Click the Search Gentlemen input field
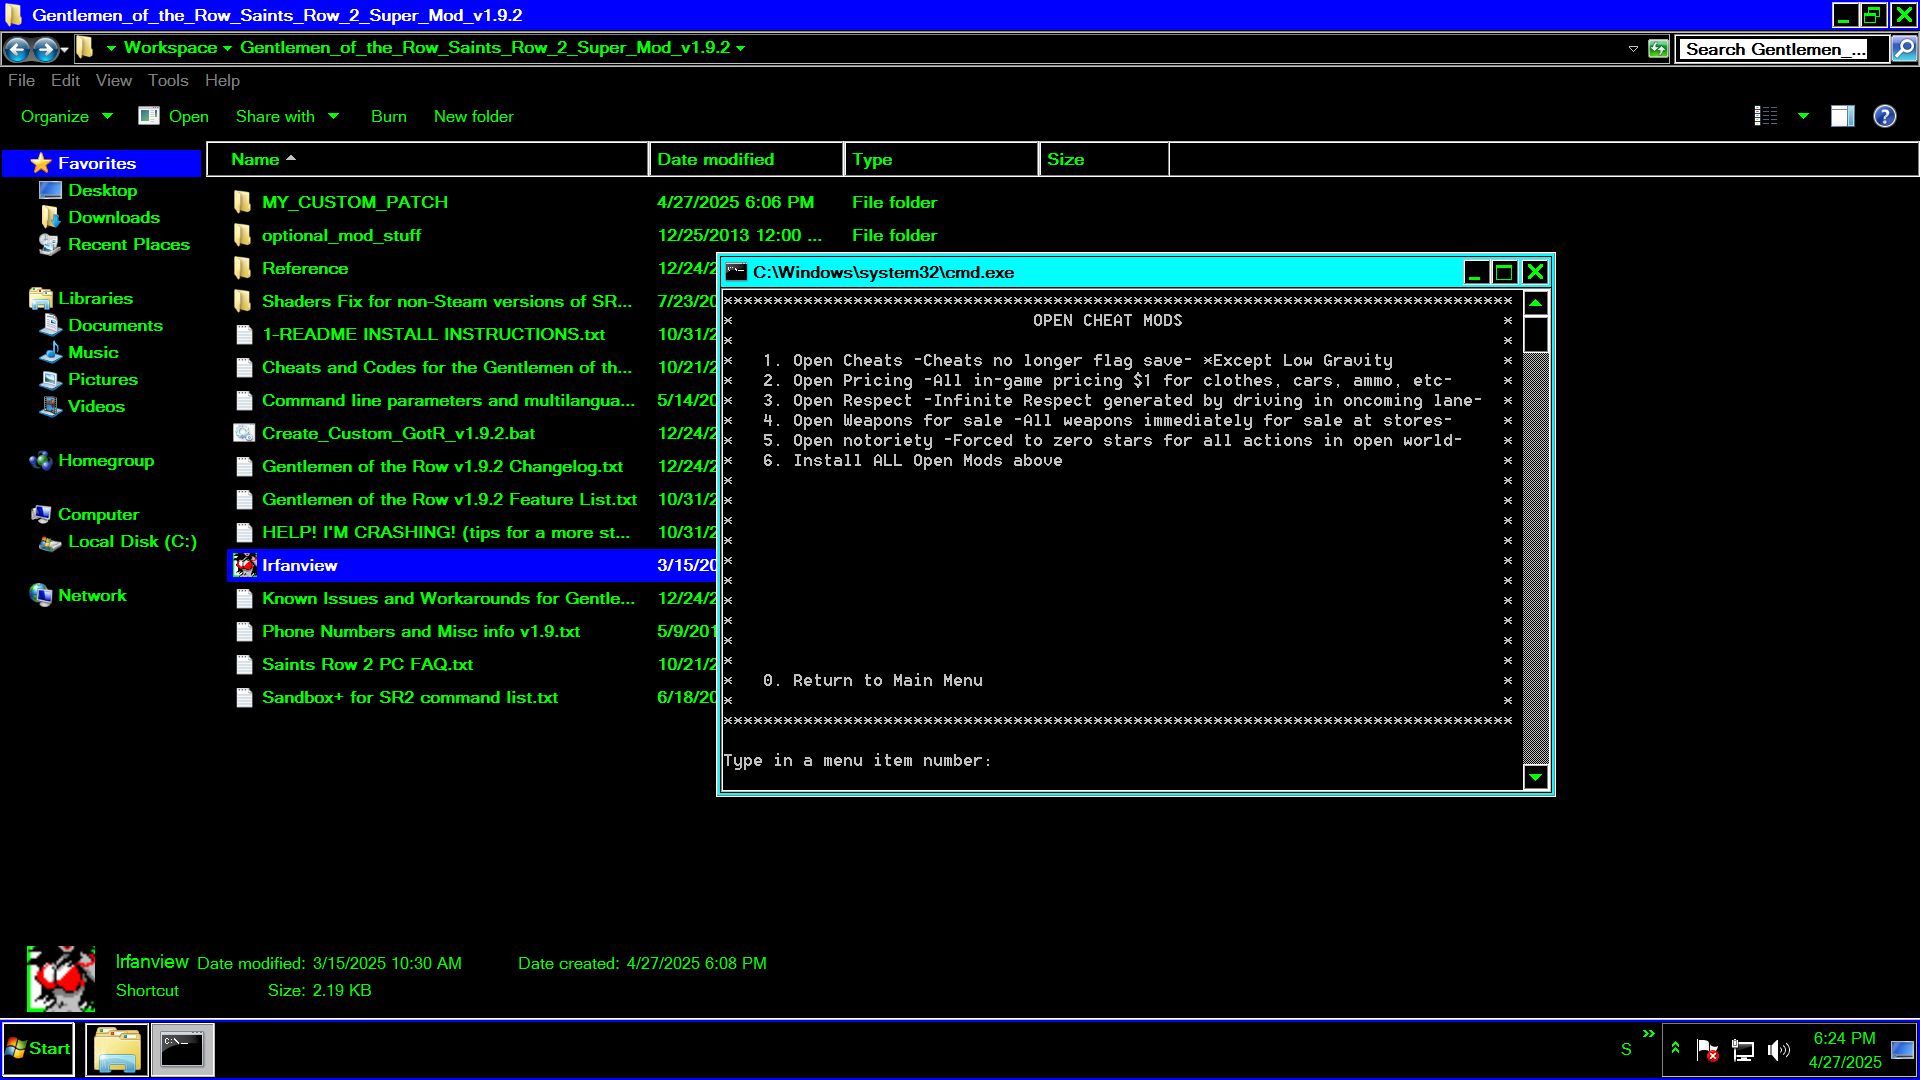Viewport: 1920px width, 1080px height. tap(1782, 49)
